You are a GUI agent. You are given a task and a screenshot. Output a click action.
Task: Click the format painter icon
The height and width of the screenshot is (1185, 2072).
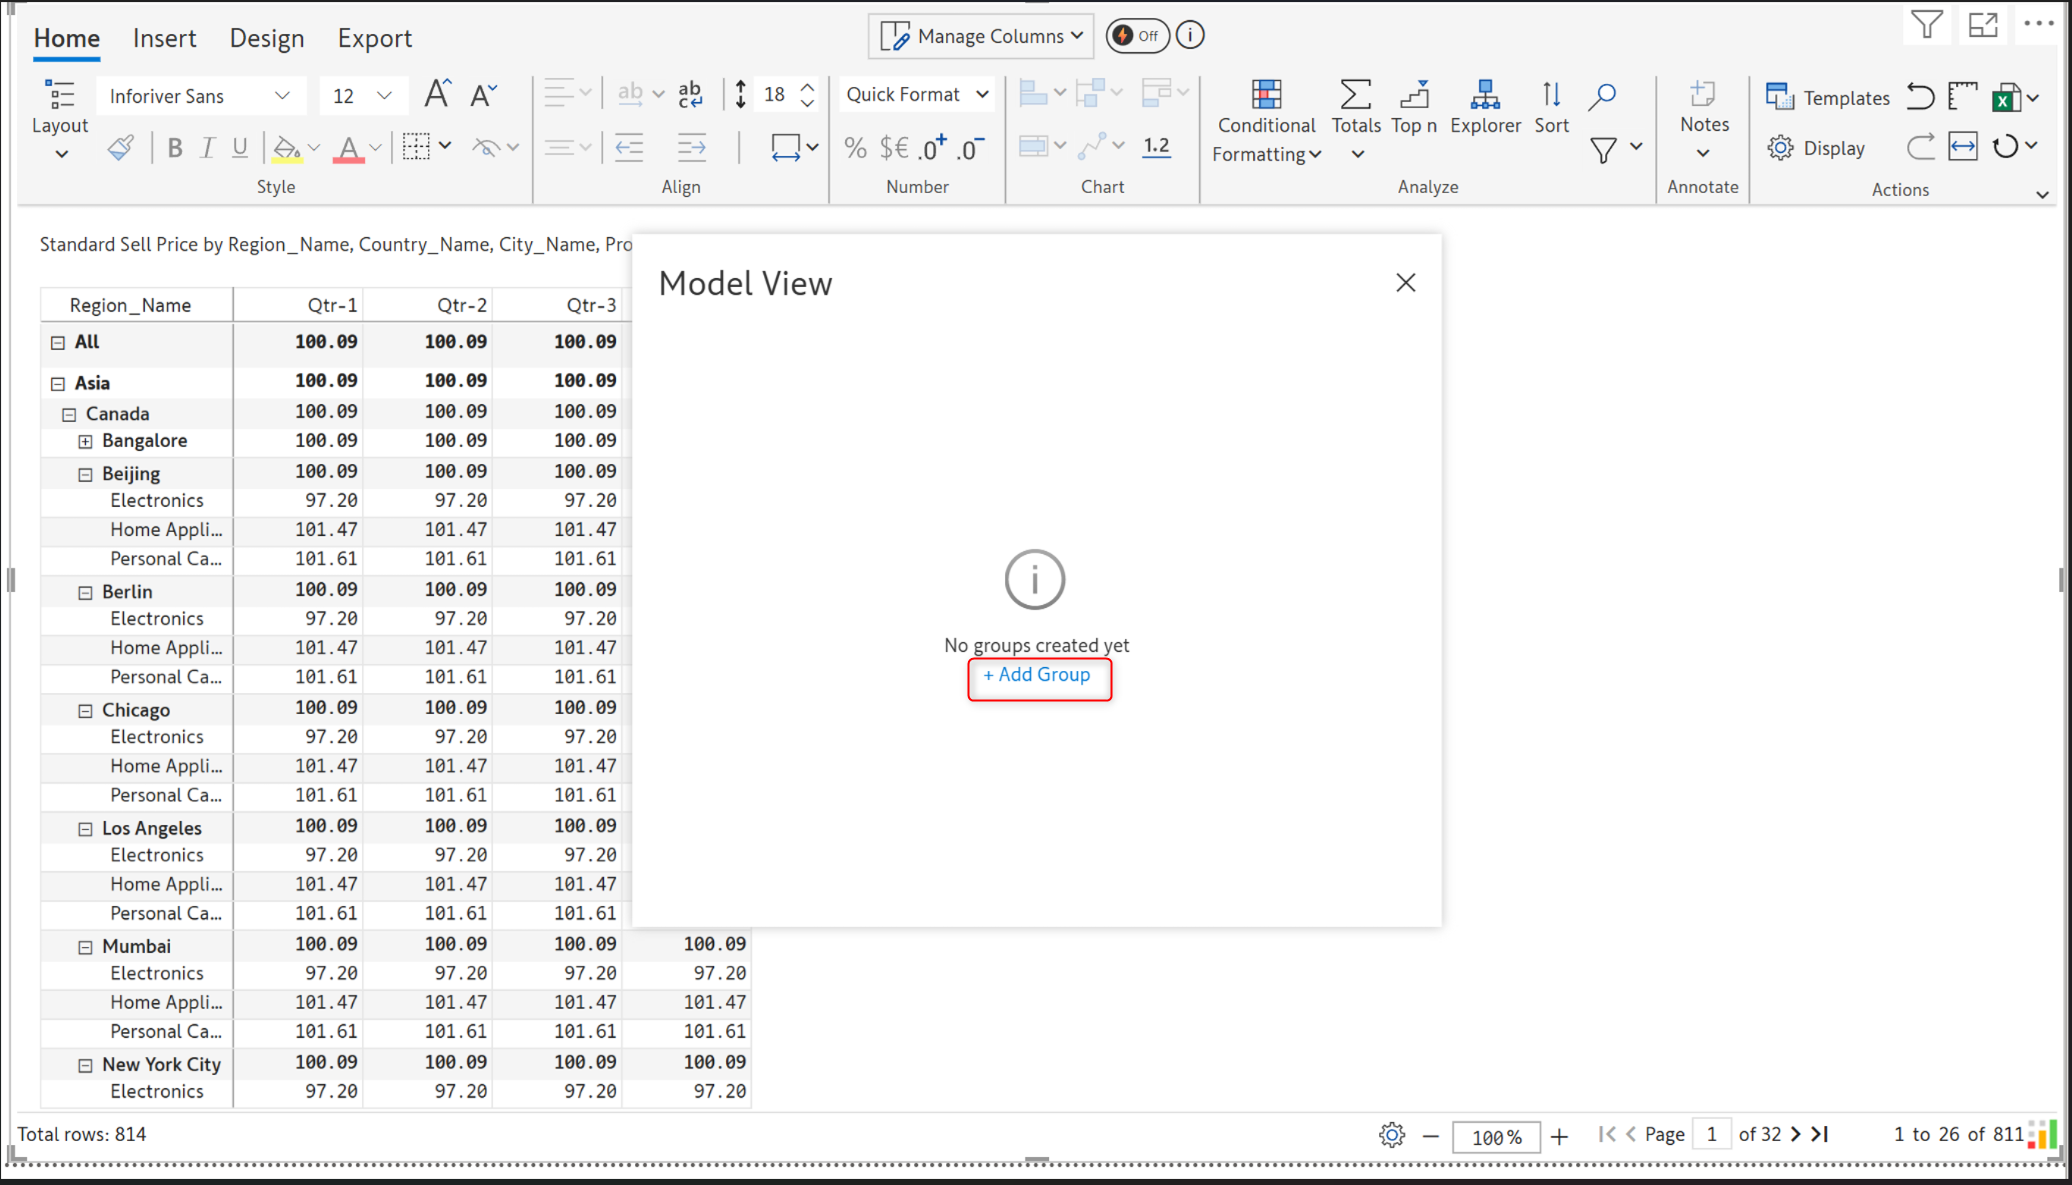point(120,148)
